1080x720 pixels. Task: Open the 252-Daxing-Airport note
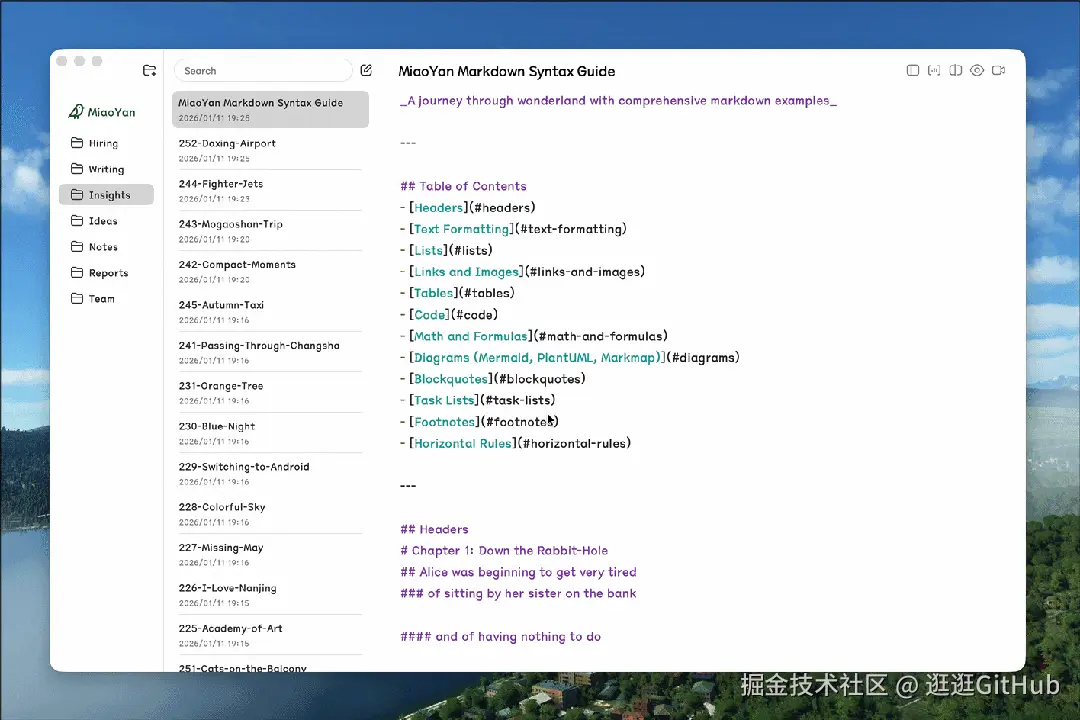pos(270,150)
